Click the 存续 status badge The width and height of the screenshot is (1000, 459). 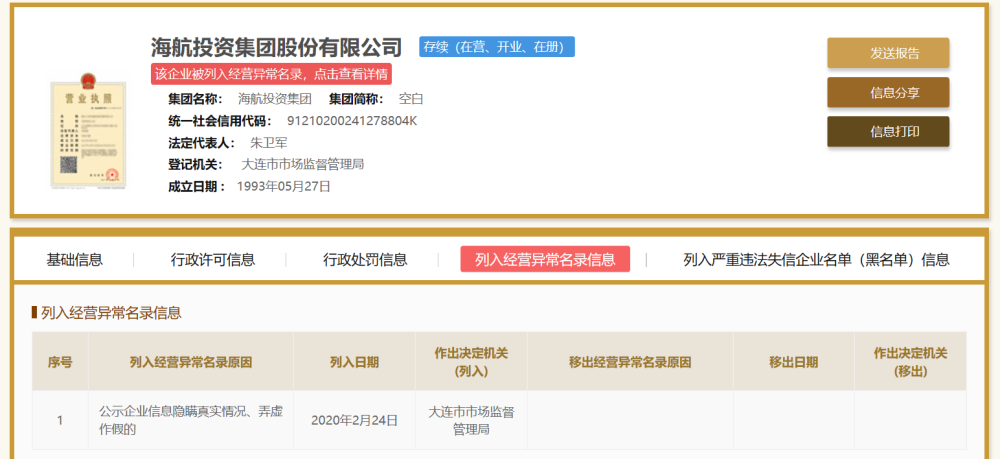pos(497,47)
